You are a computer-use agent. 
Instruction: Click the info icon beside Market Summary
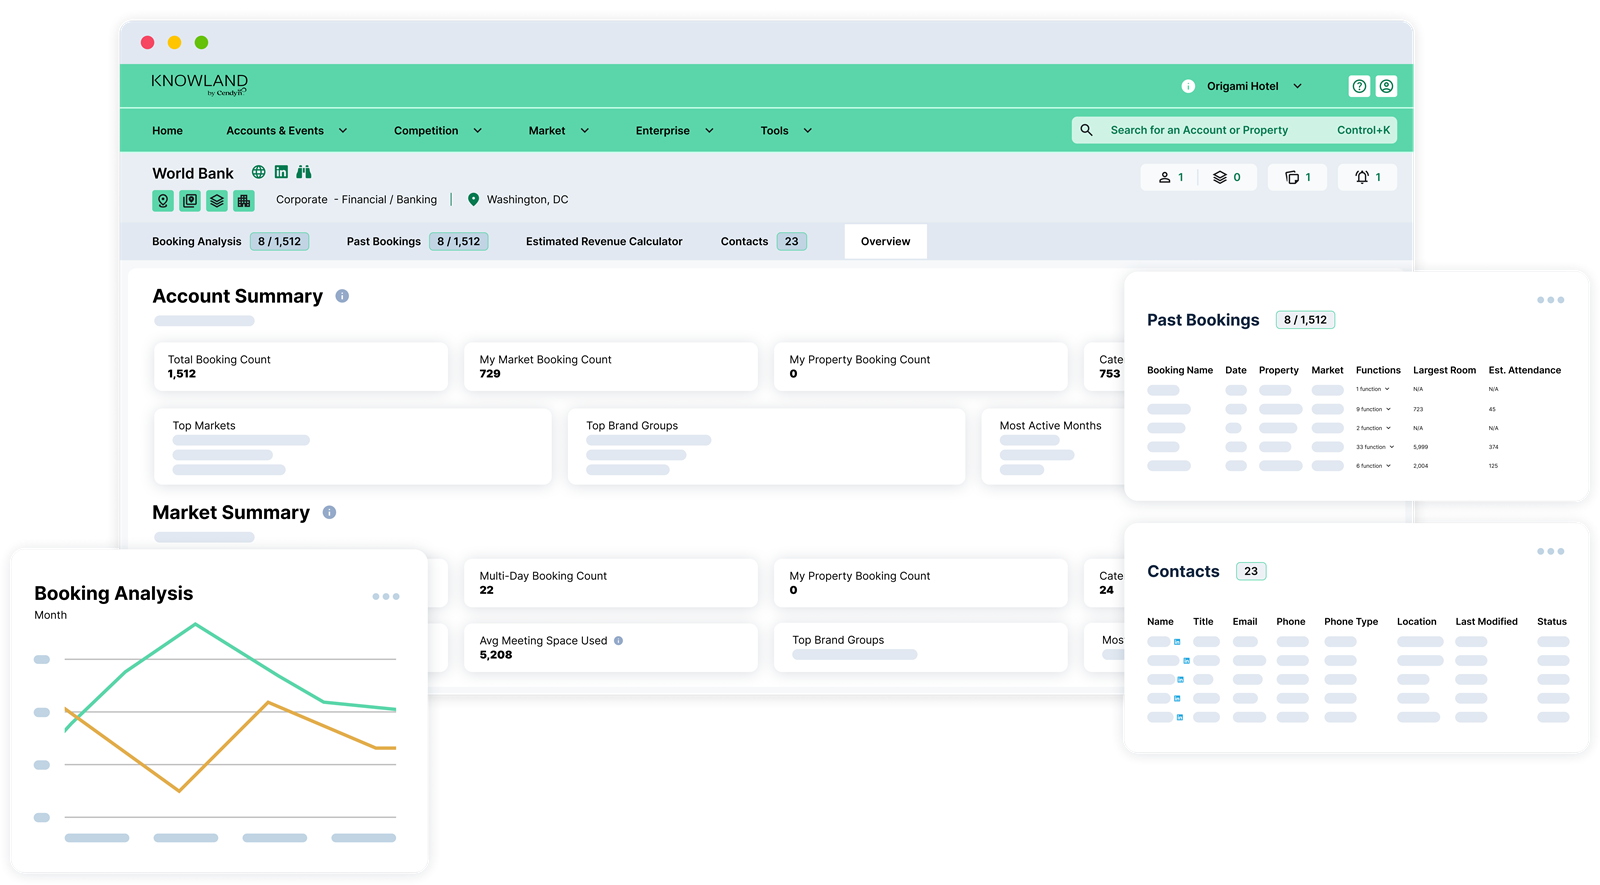(329, 512)
